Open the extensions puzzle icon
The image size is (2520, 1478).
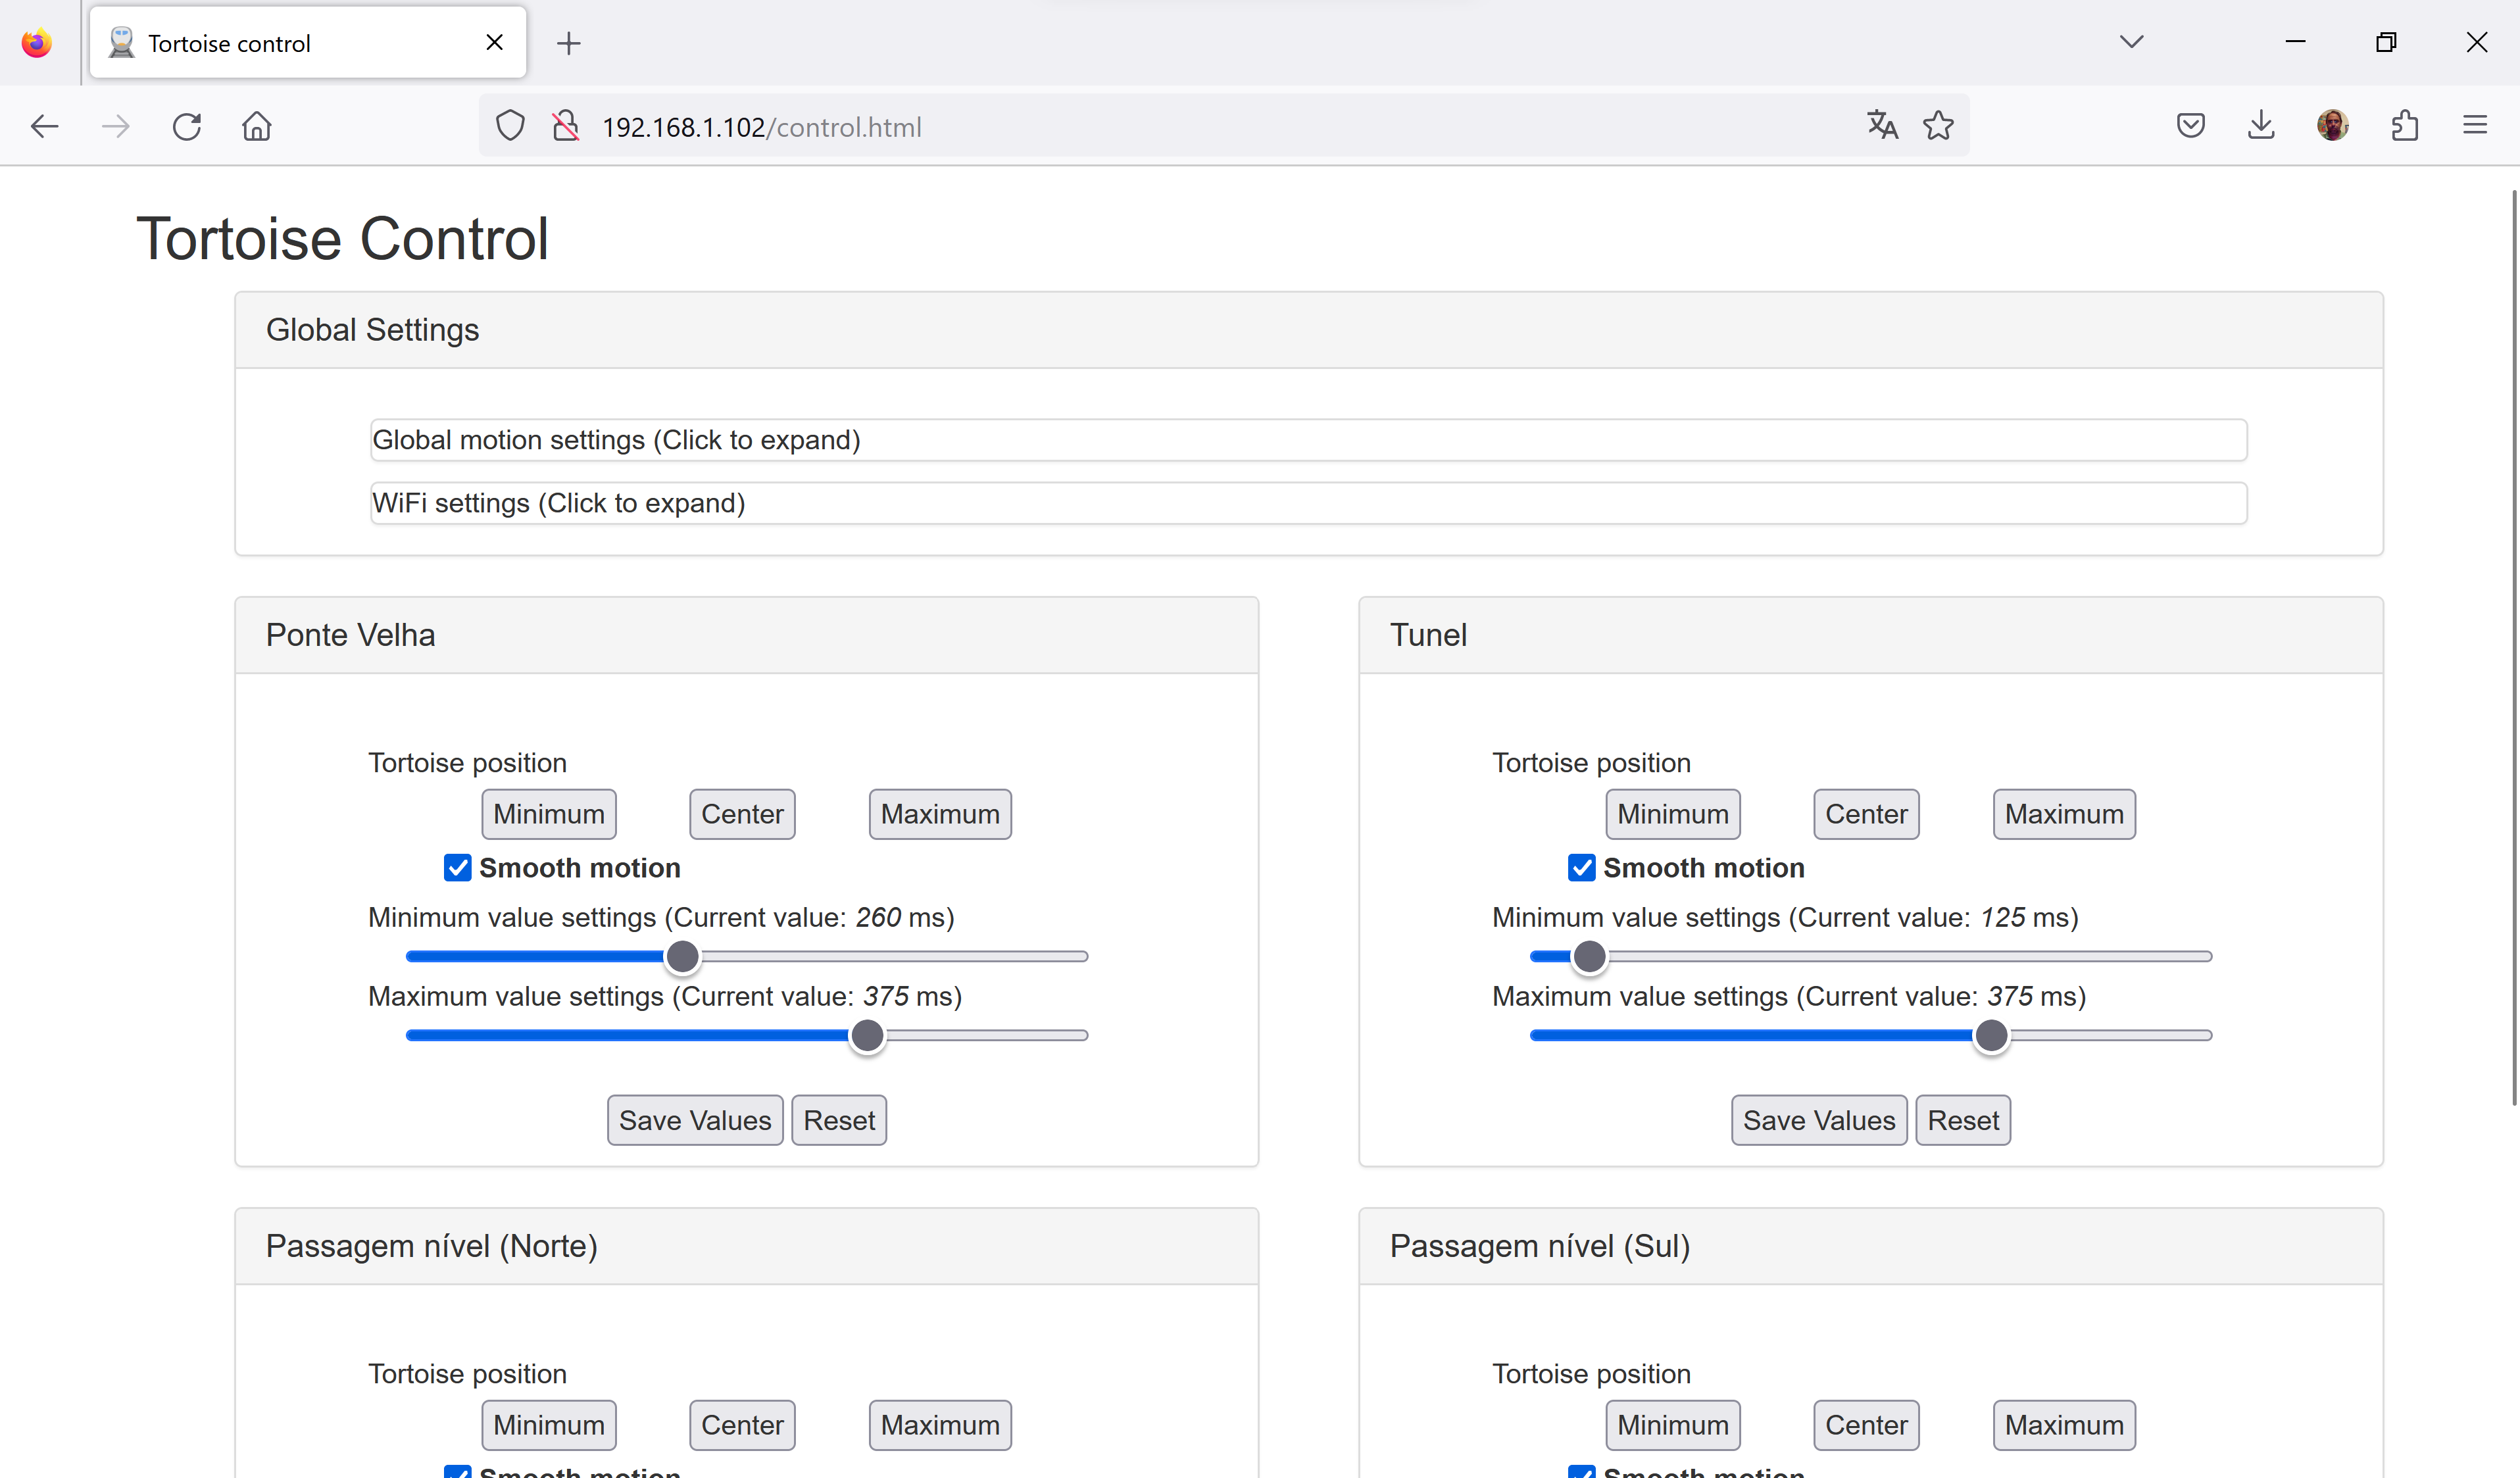coord(2404,126)
